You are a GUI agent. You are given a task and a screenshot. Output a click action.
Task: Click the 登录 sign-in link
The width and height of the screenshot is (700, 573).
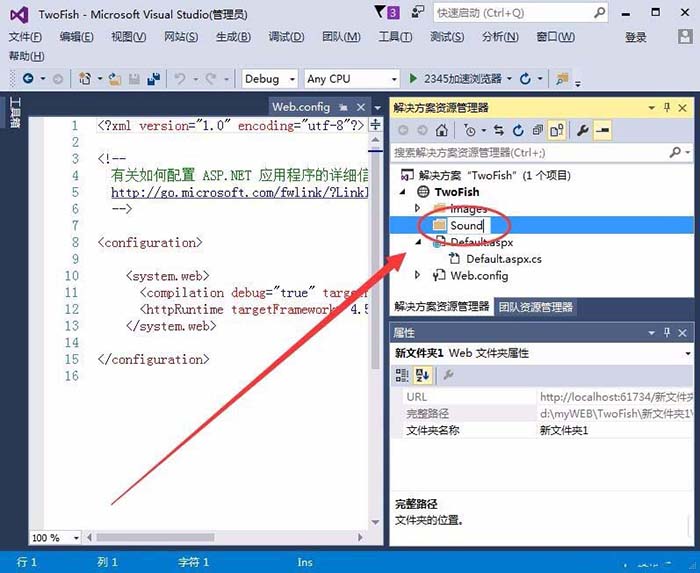(636, 37)
